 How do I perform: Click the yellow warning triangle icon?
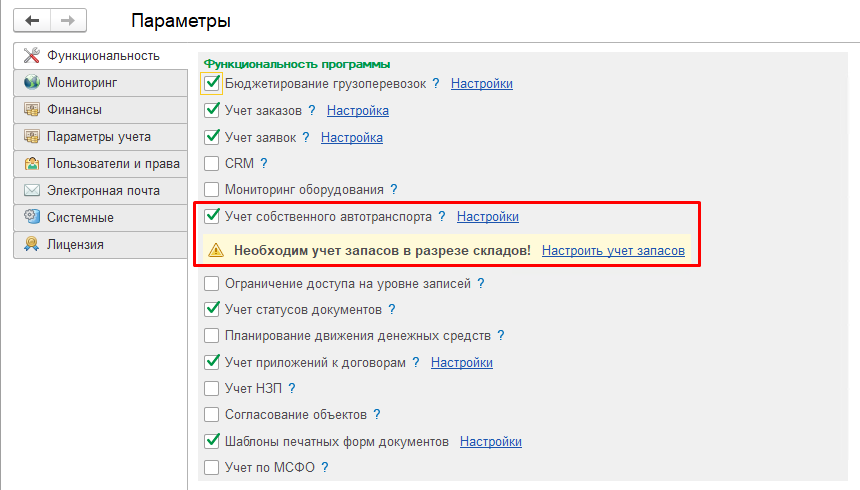tap(216, 251)
